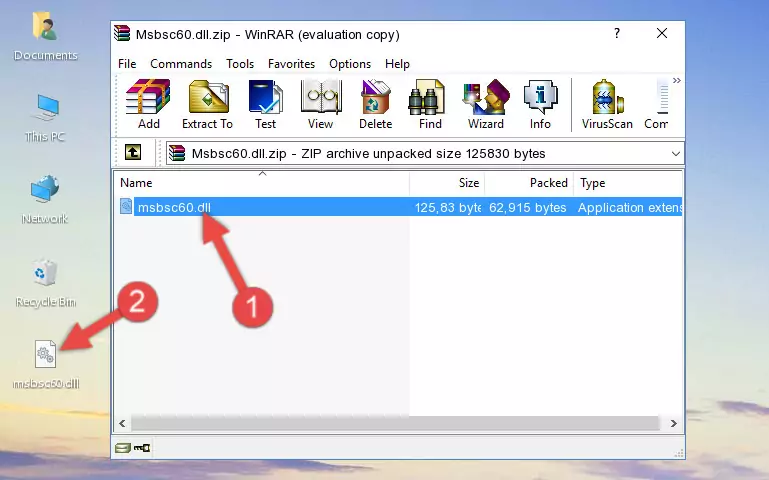
Task: Run VirusScan on the archive
Action: coord(607,104)
